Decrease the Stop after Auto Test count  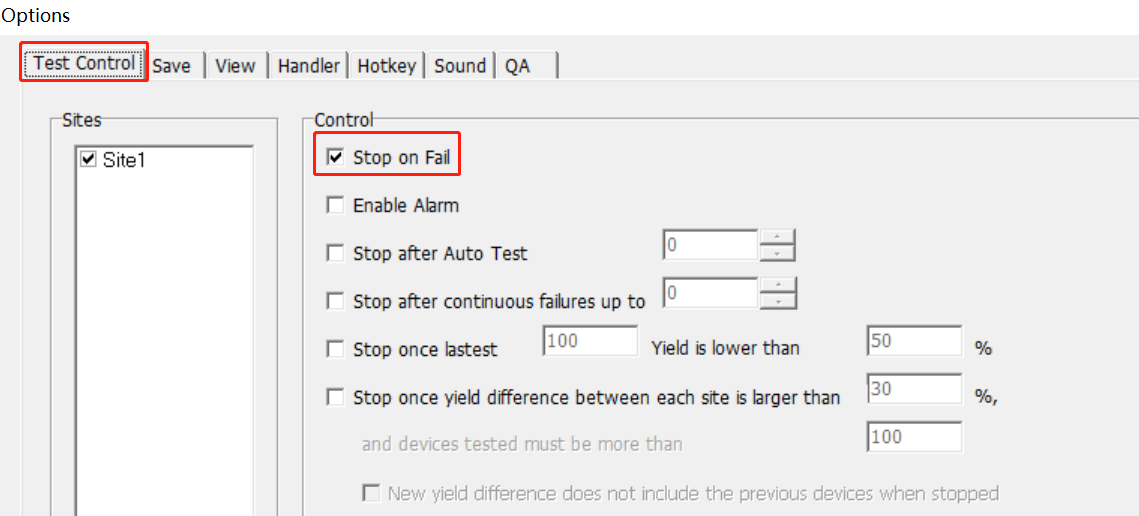777,252
